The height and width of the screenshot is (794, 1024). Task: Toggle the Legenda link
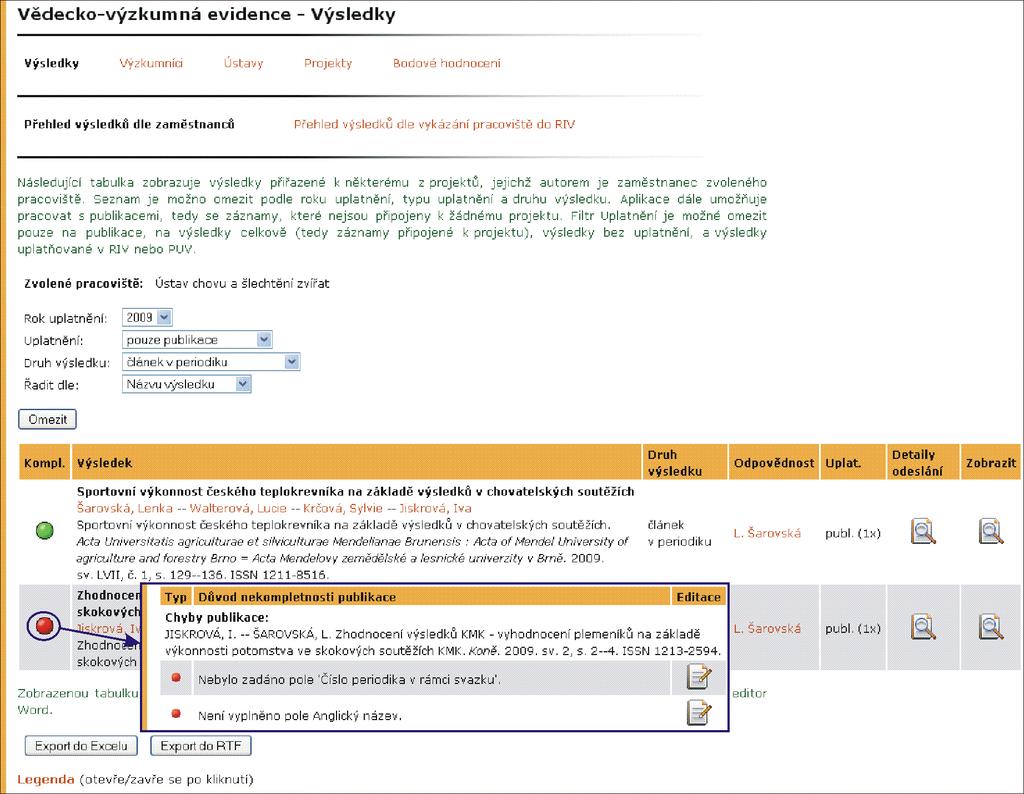46,779
